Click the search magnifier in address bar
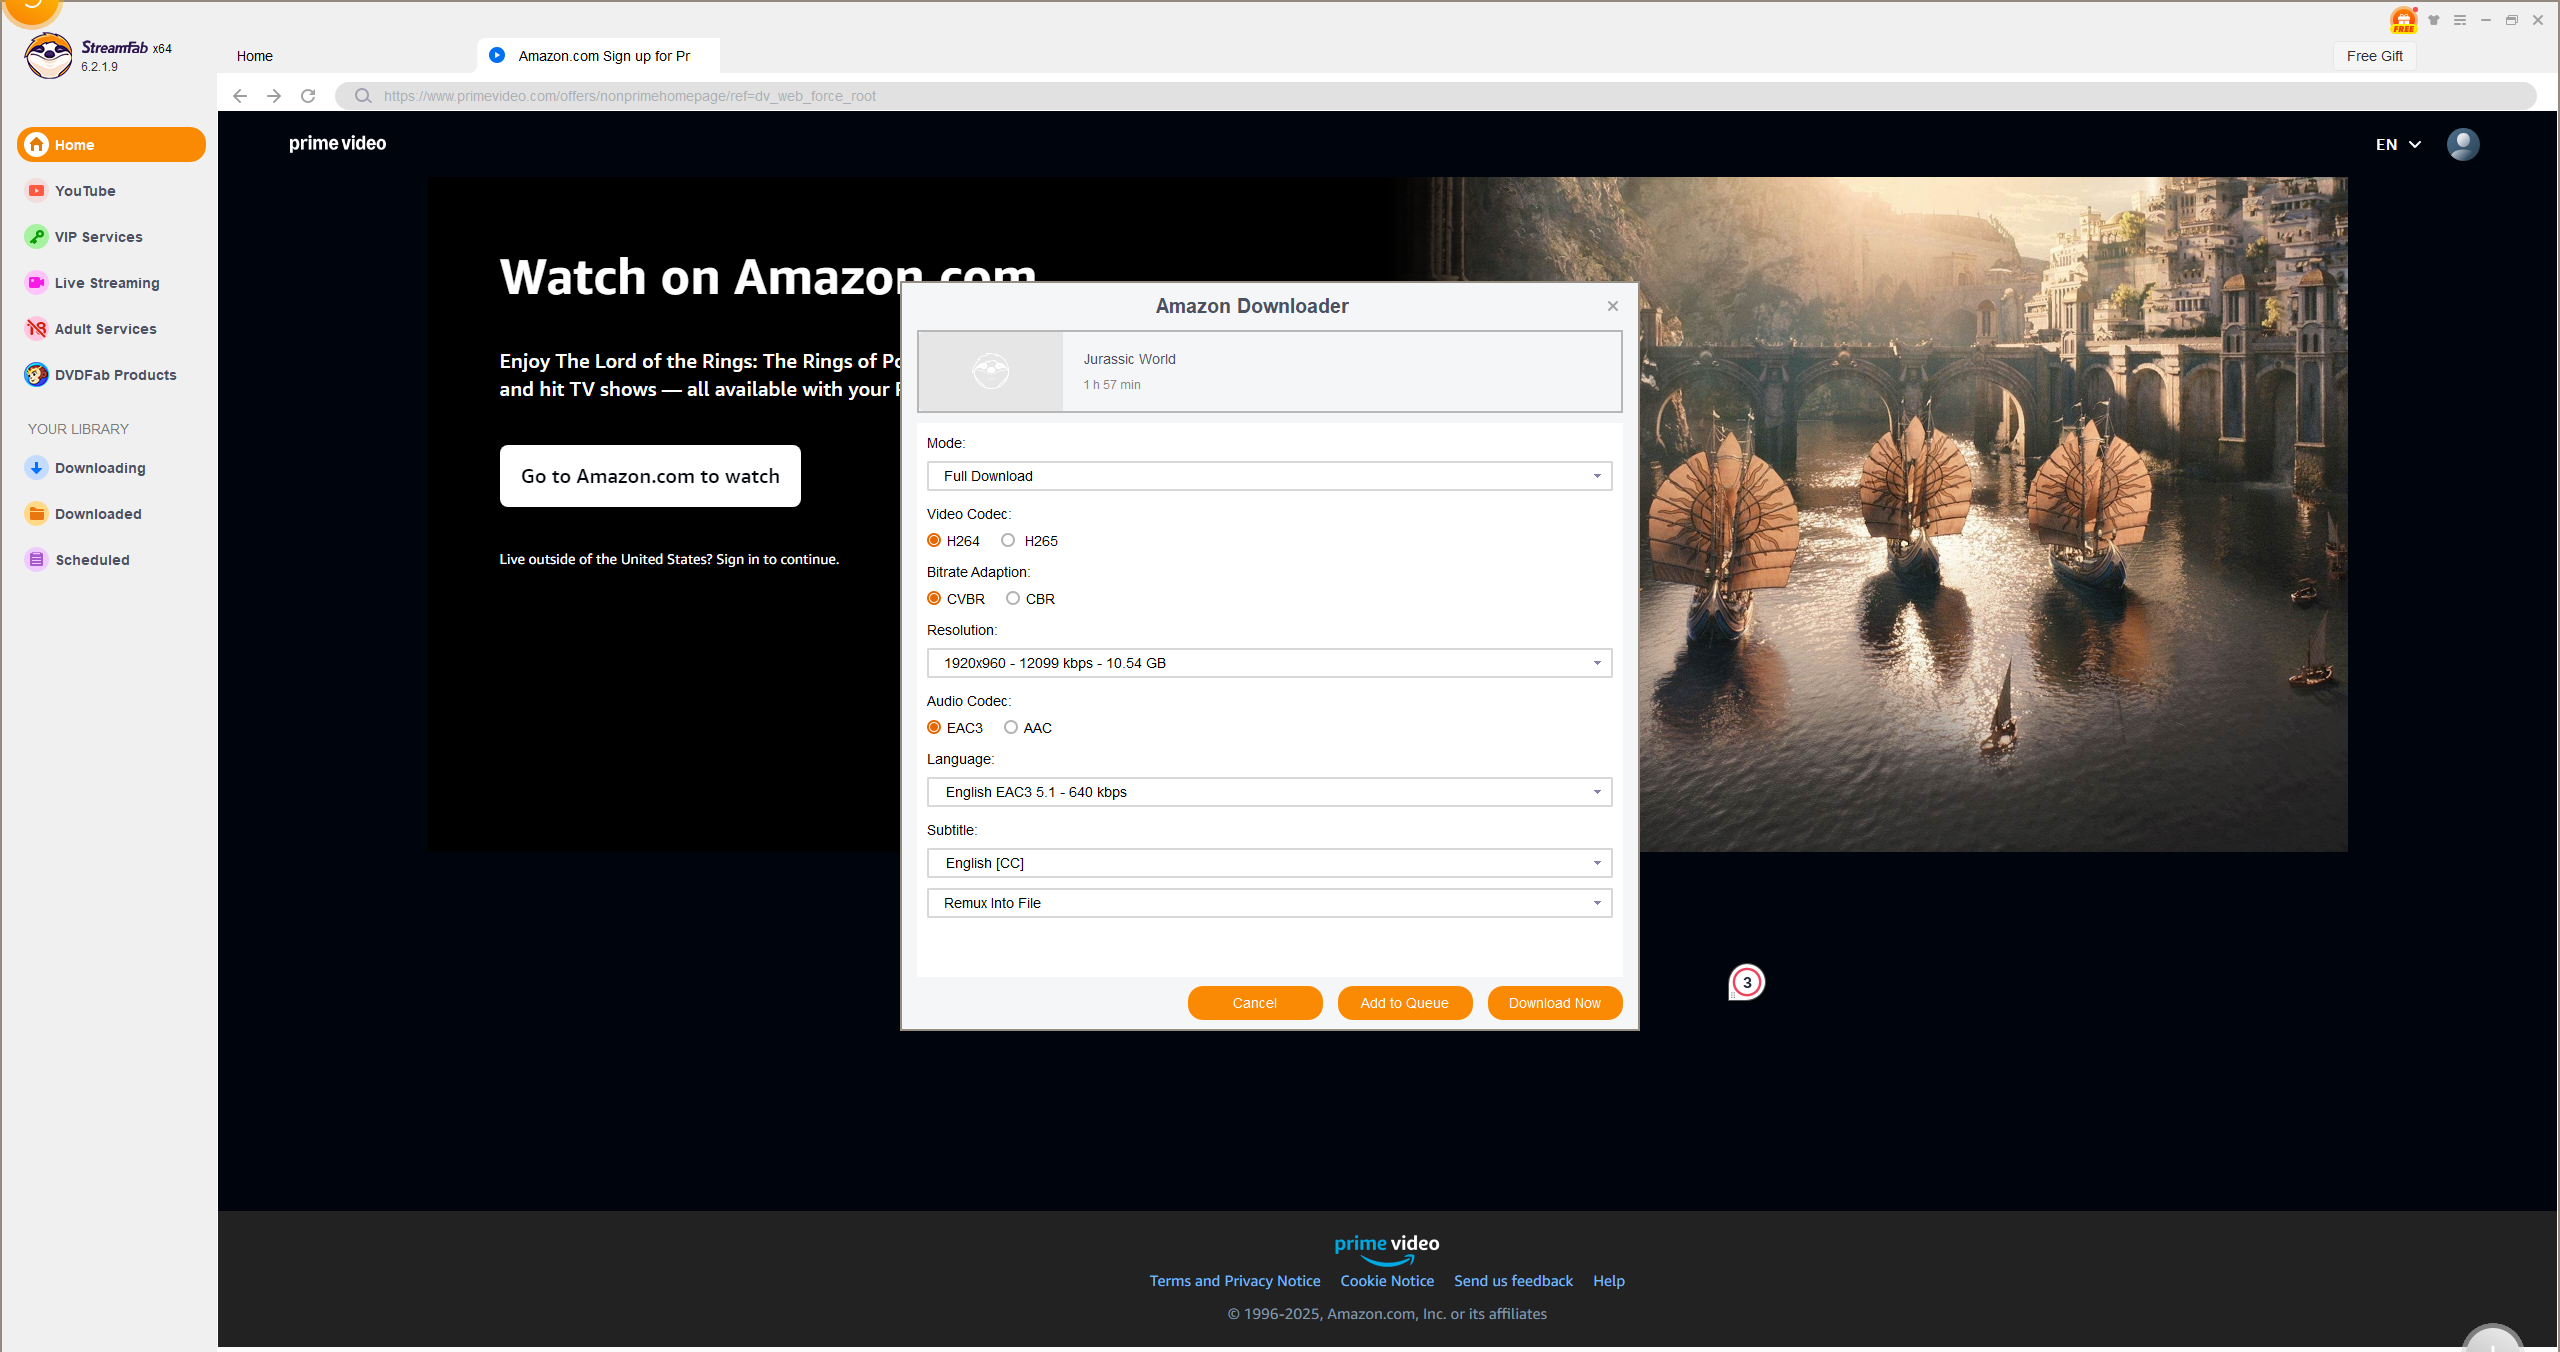This screenshot has height=1352, width=2560. point(363,96)
